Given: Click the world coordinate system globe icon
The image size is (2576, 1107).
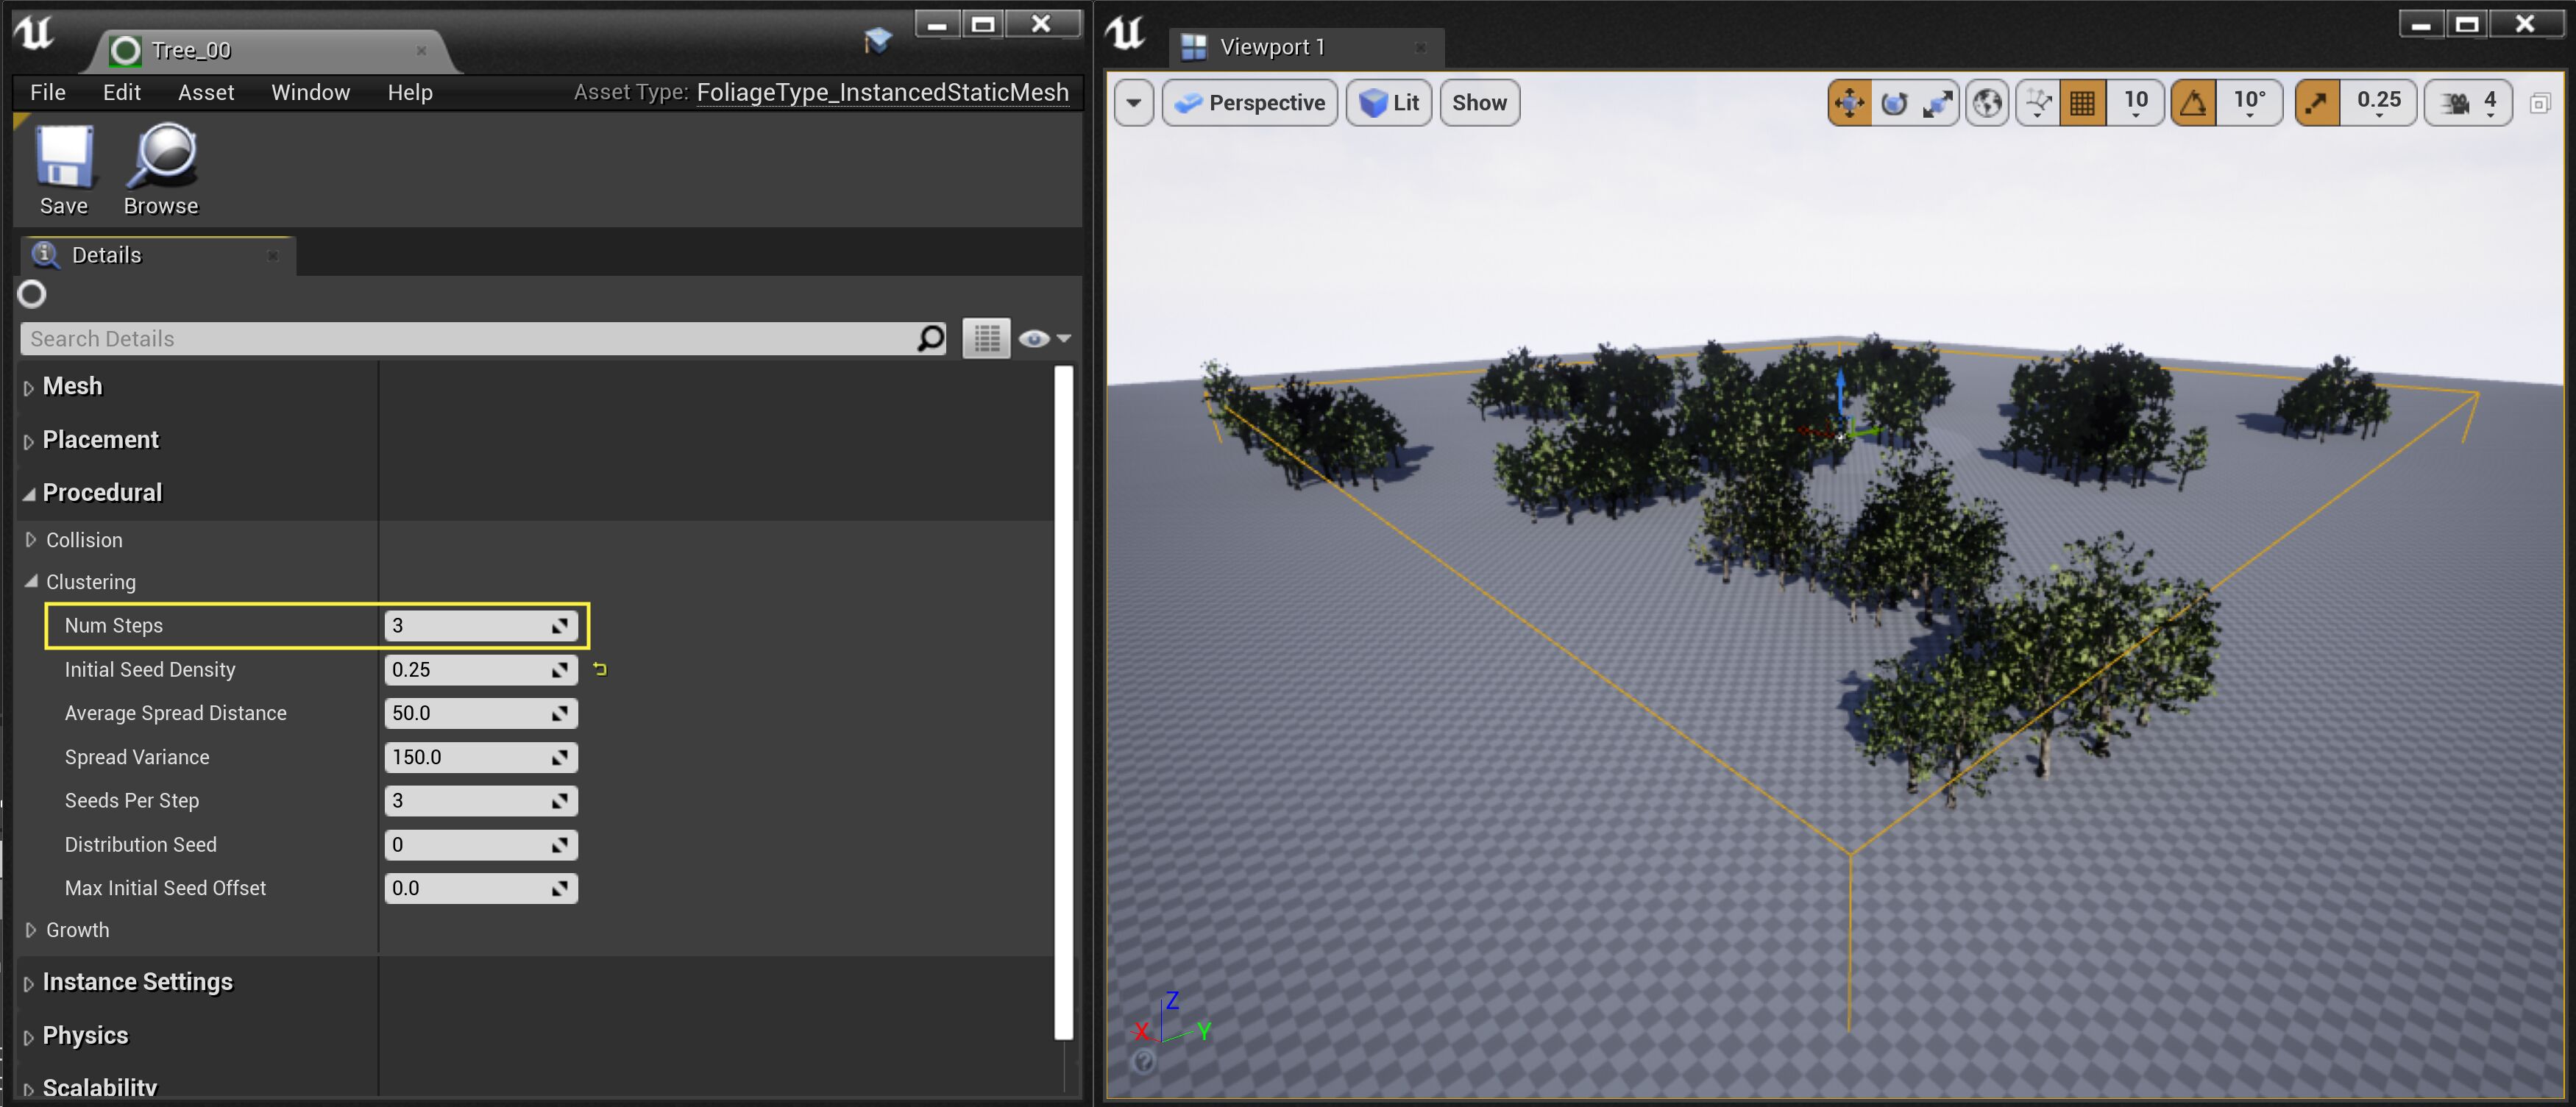Looking at the screenshot, I should [x=1988, y=103].
